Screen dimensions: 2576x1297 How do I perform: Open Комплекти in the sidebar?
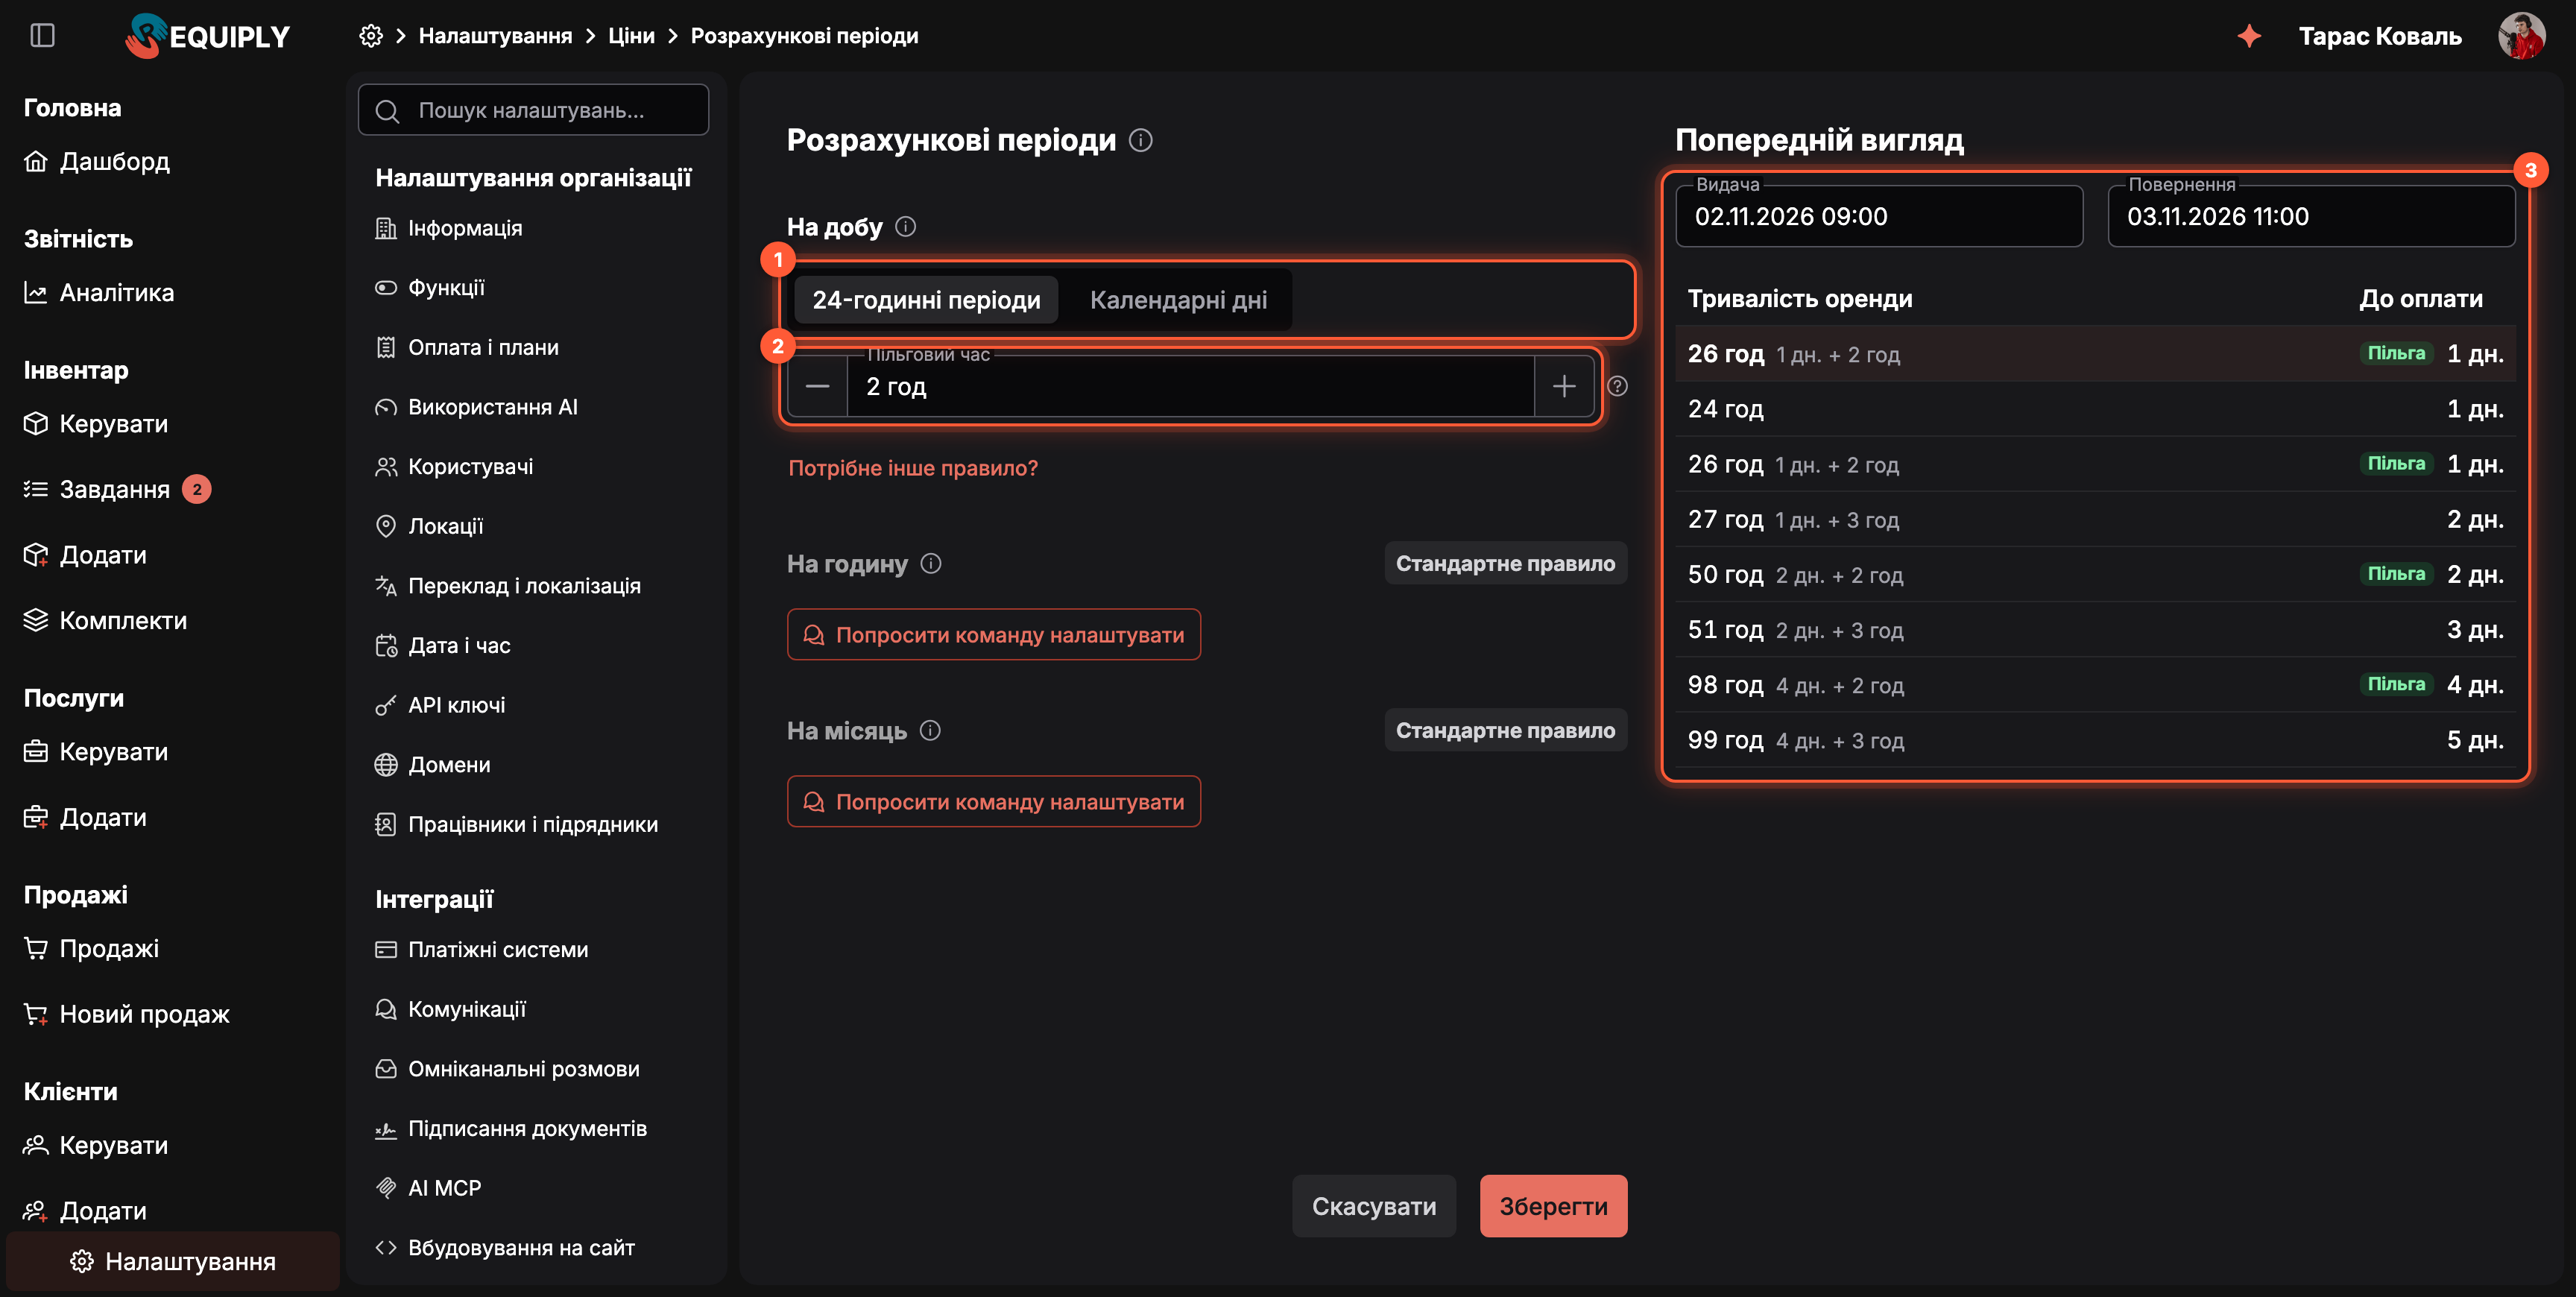pyautogui.click(x=105, y=620)
